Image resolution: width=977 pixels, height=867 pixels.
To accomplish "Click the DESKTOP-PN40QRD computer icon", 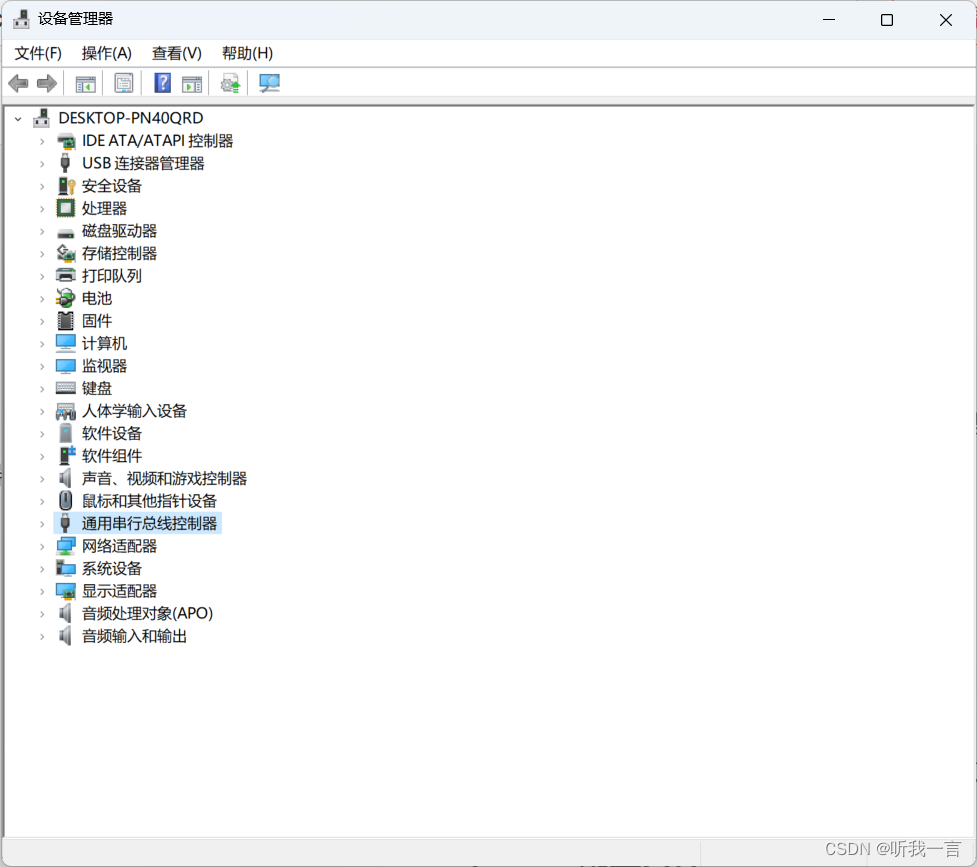I will (x=42, y=118).
